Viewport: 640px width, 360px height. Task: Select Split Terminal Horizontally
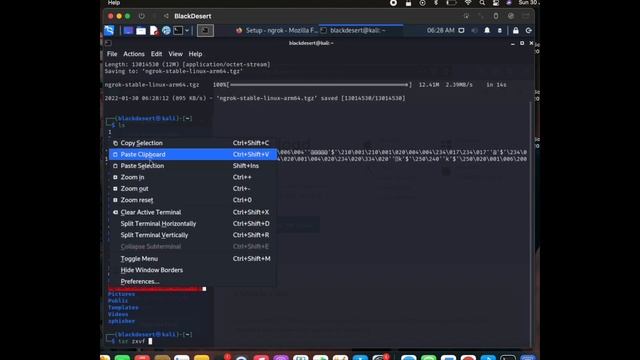click(192, 224)
